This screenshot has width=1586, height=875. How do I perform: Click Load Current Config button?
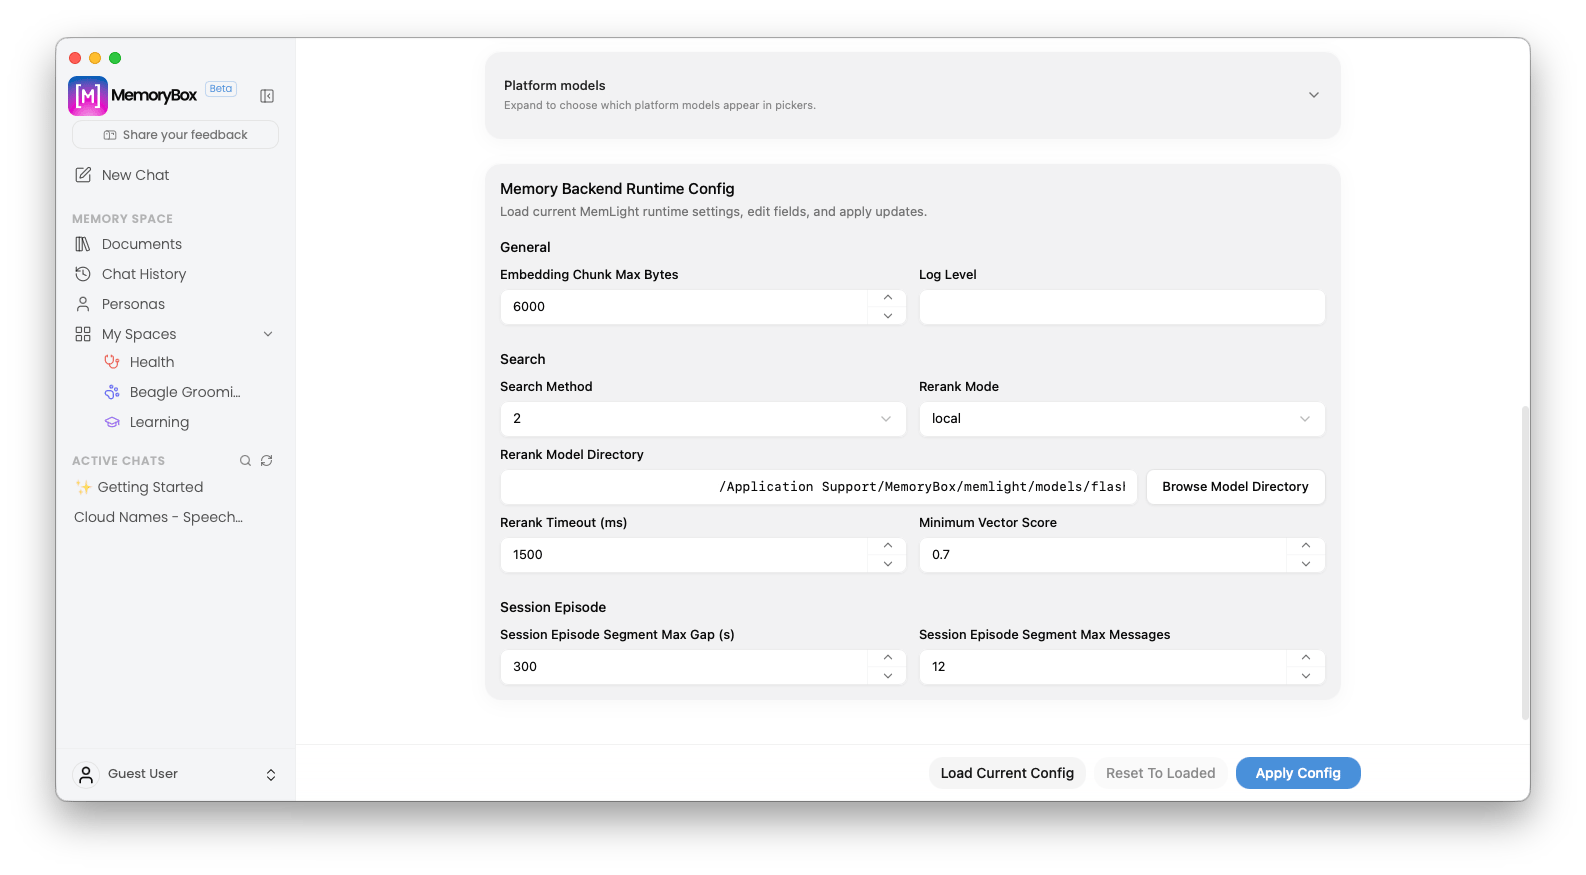click(x=1007, y=773)
